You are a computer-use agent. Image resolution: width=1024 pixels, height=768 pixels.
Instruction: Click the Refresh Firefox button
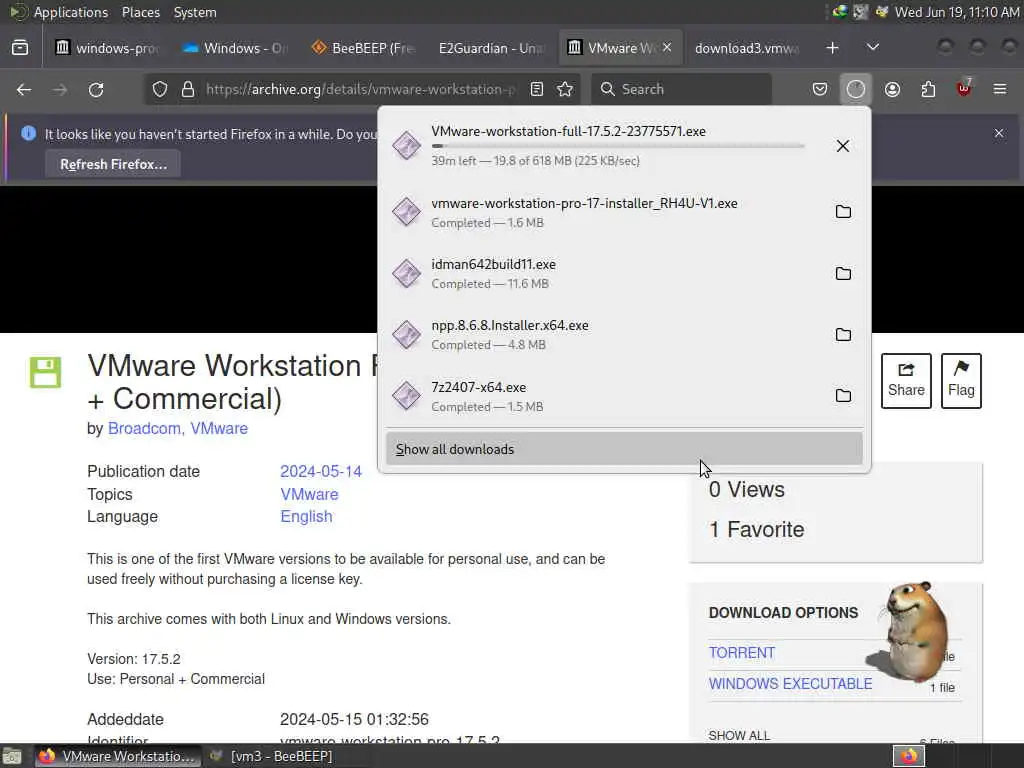pyautogui.click(x=113, y=164)
